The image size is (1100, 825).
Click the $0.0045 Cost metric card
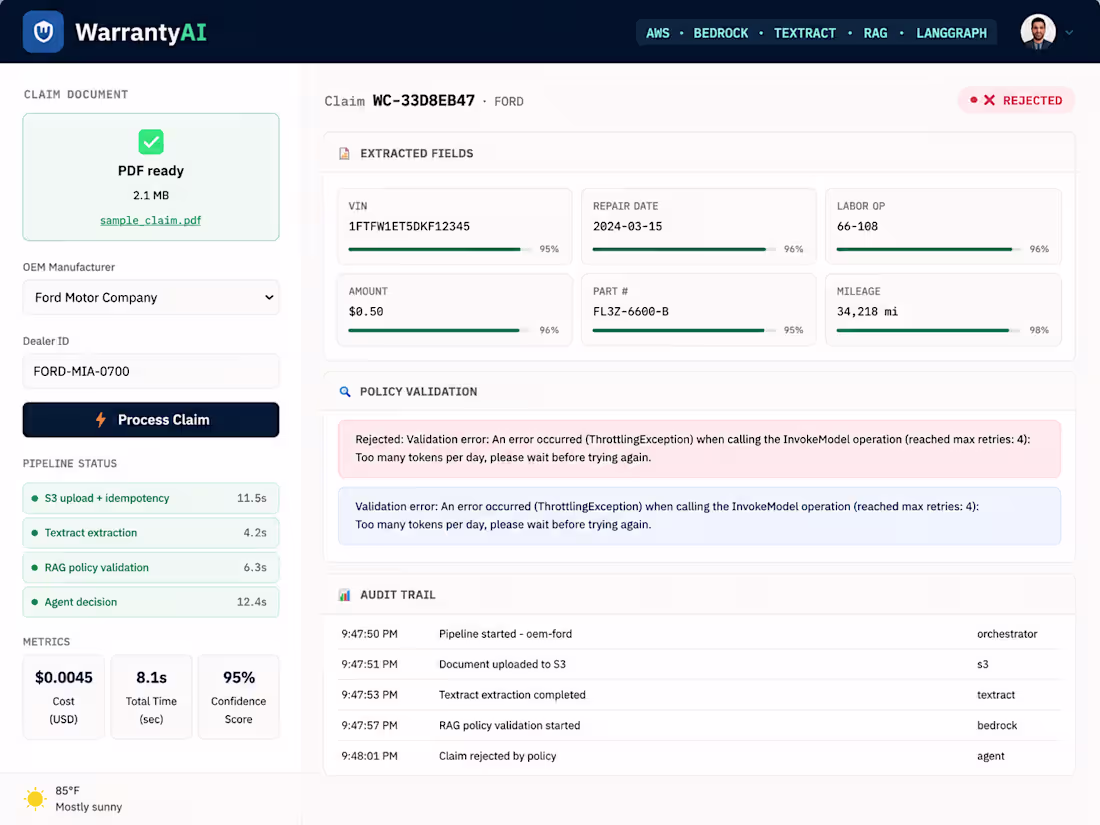64,697
